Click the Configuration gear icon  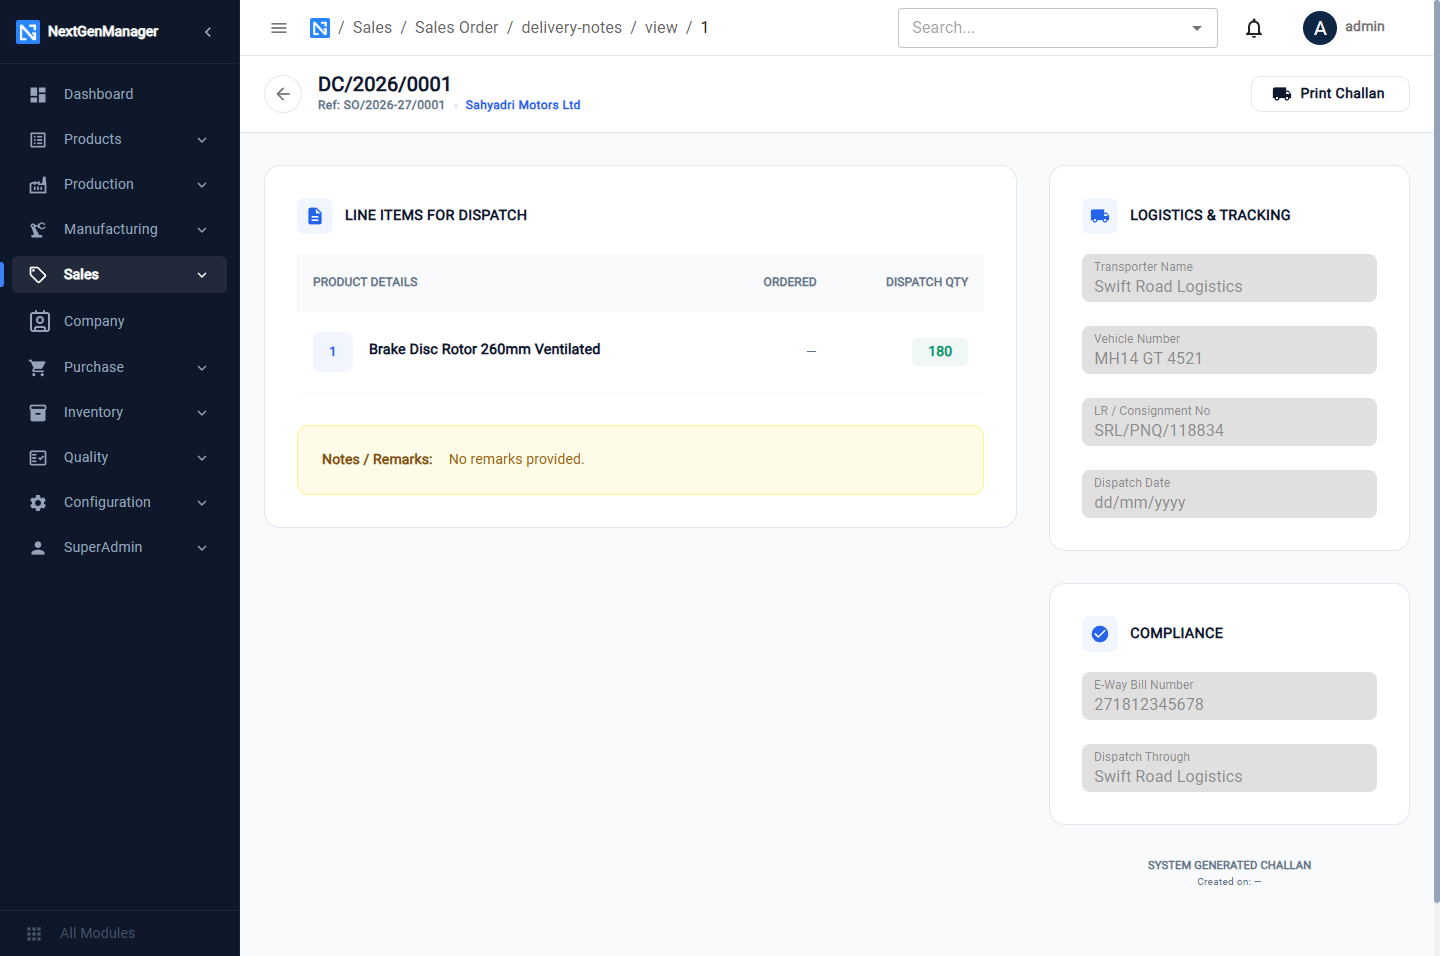38,502
